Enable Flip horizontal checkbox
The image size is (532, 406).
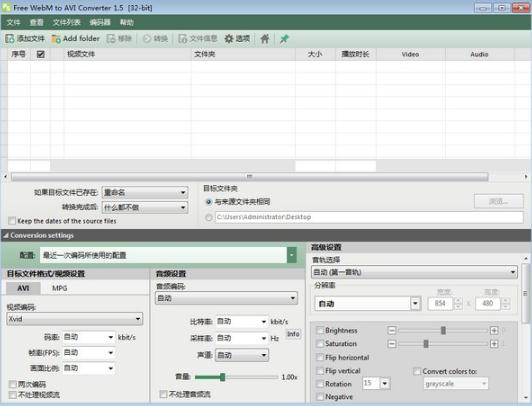tap(320, 357)
